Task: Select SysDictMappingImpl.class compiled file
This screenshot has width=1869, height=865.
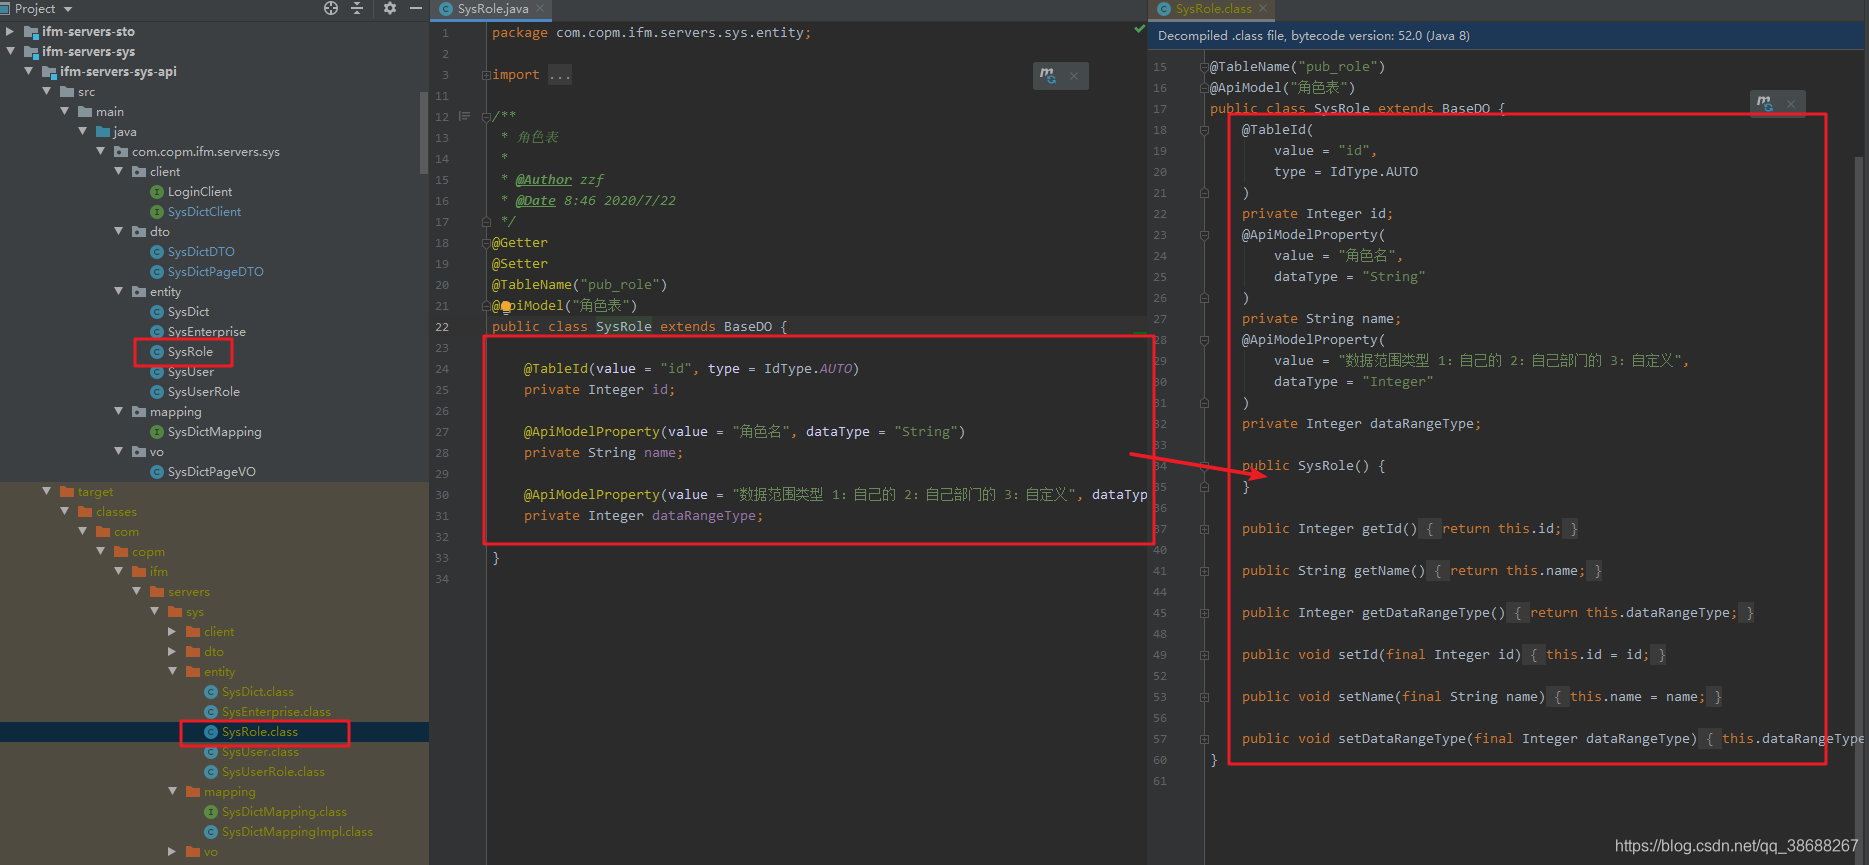Action: [297, 832]
